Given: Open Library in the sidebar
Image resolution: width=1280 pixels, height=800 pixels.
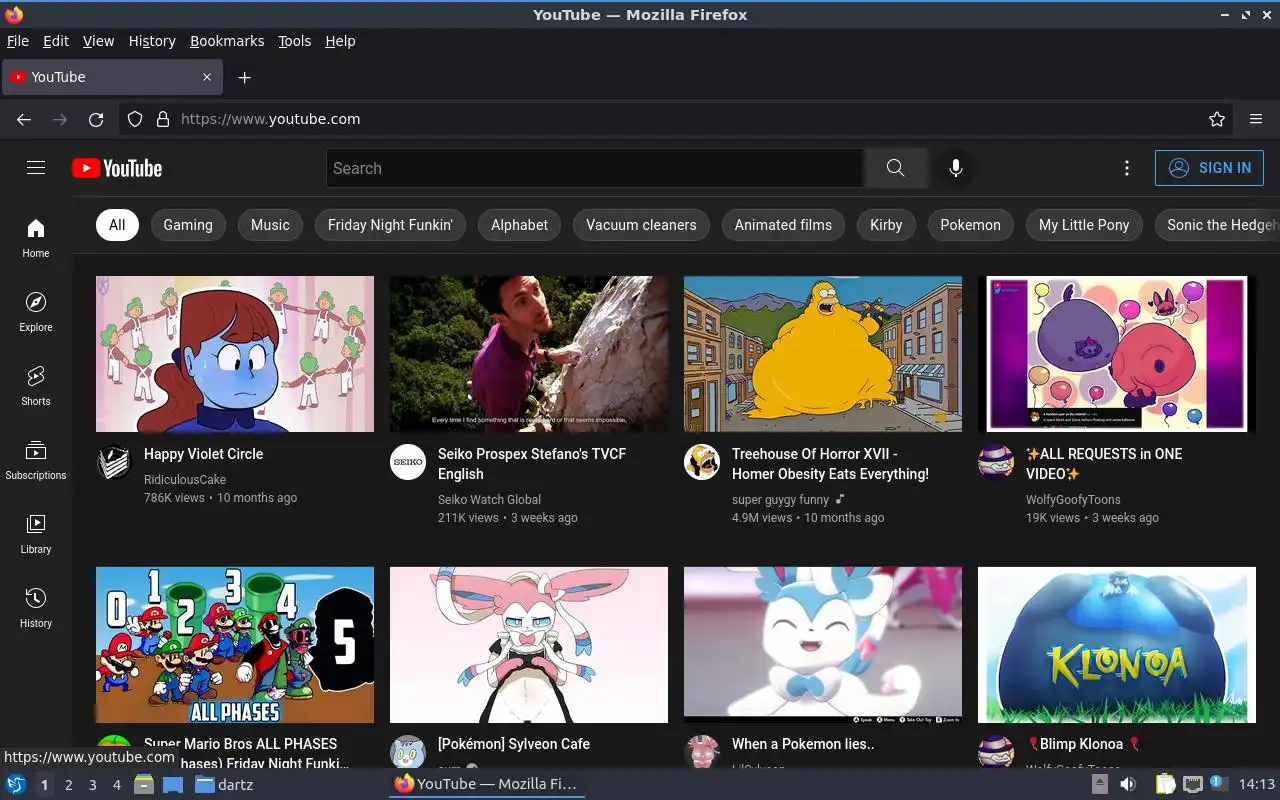Looking at the screenshot, I should coord(36,534).
